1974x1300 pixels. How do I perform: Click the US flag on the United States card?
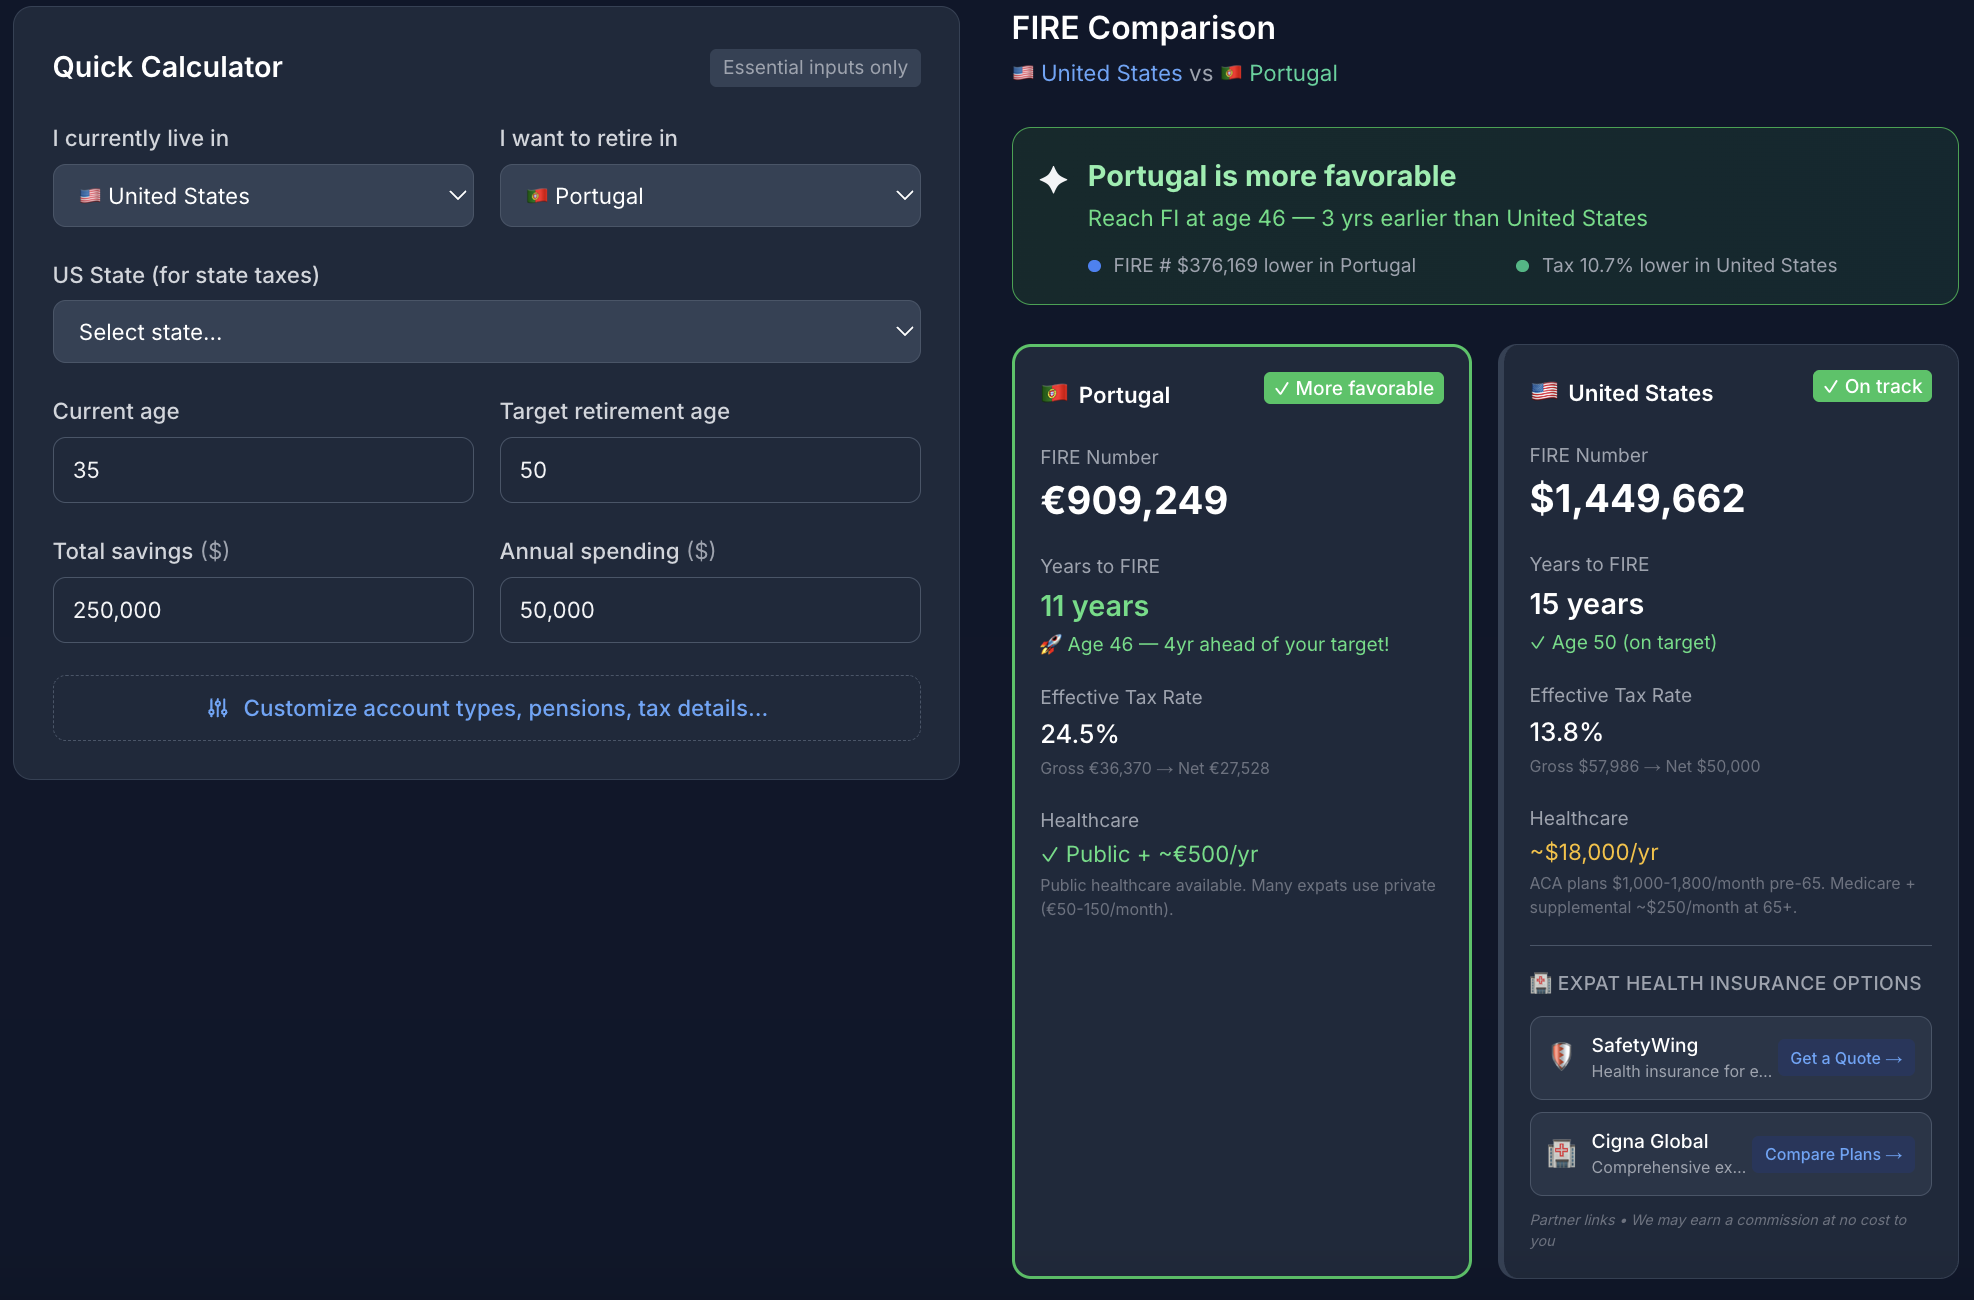[x=1544, y=391]
